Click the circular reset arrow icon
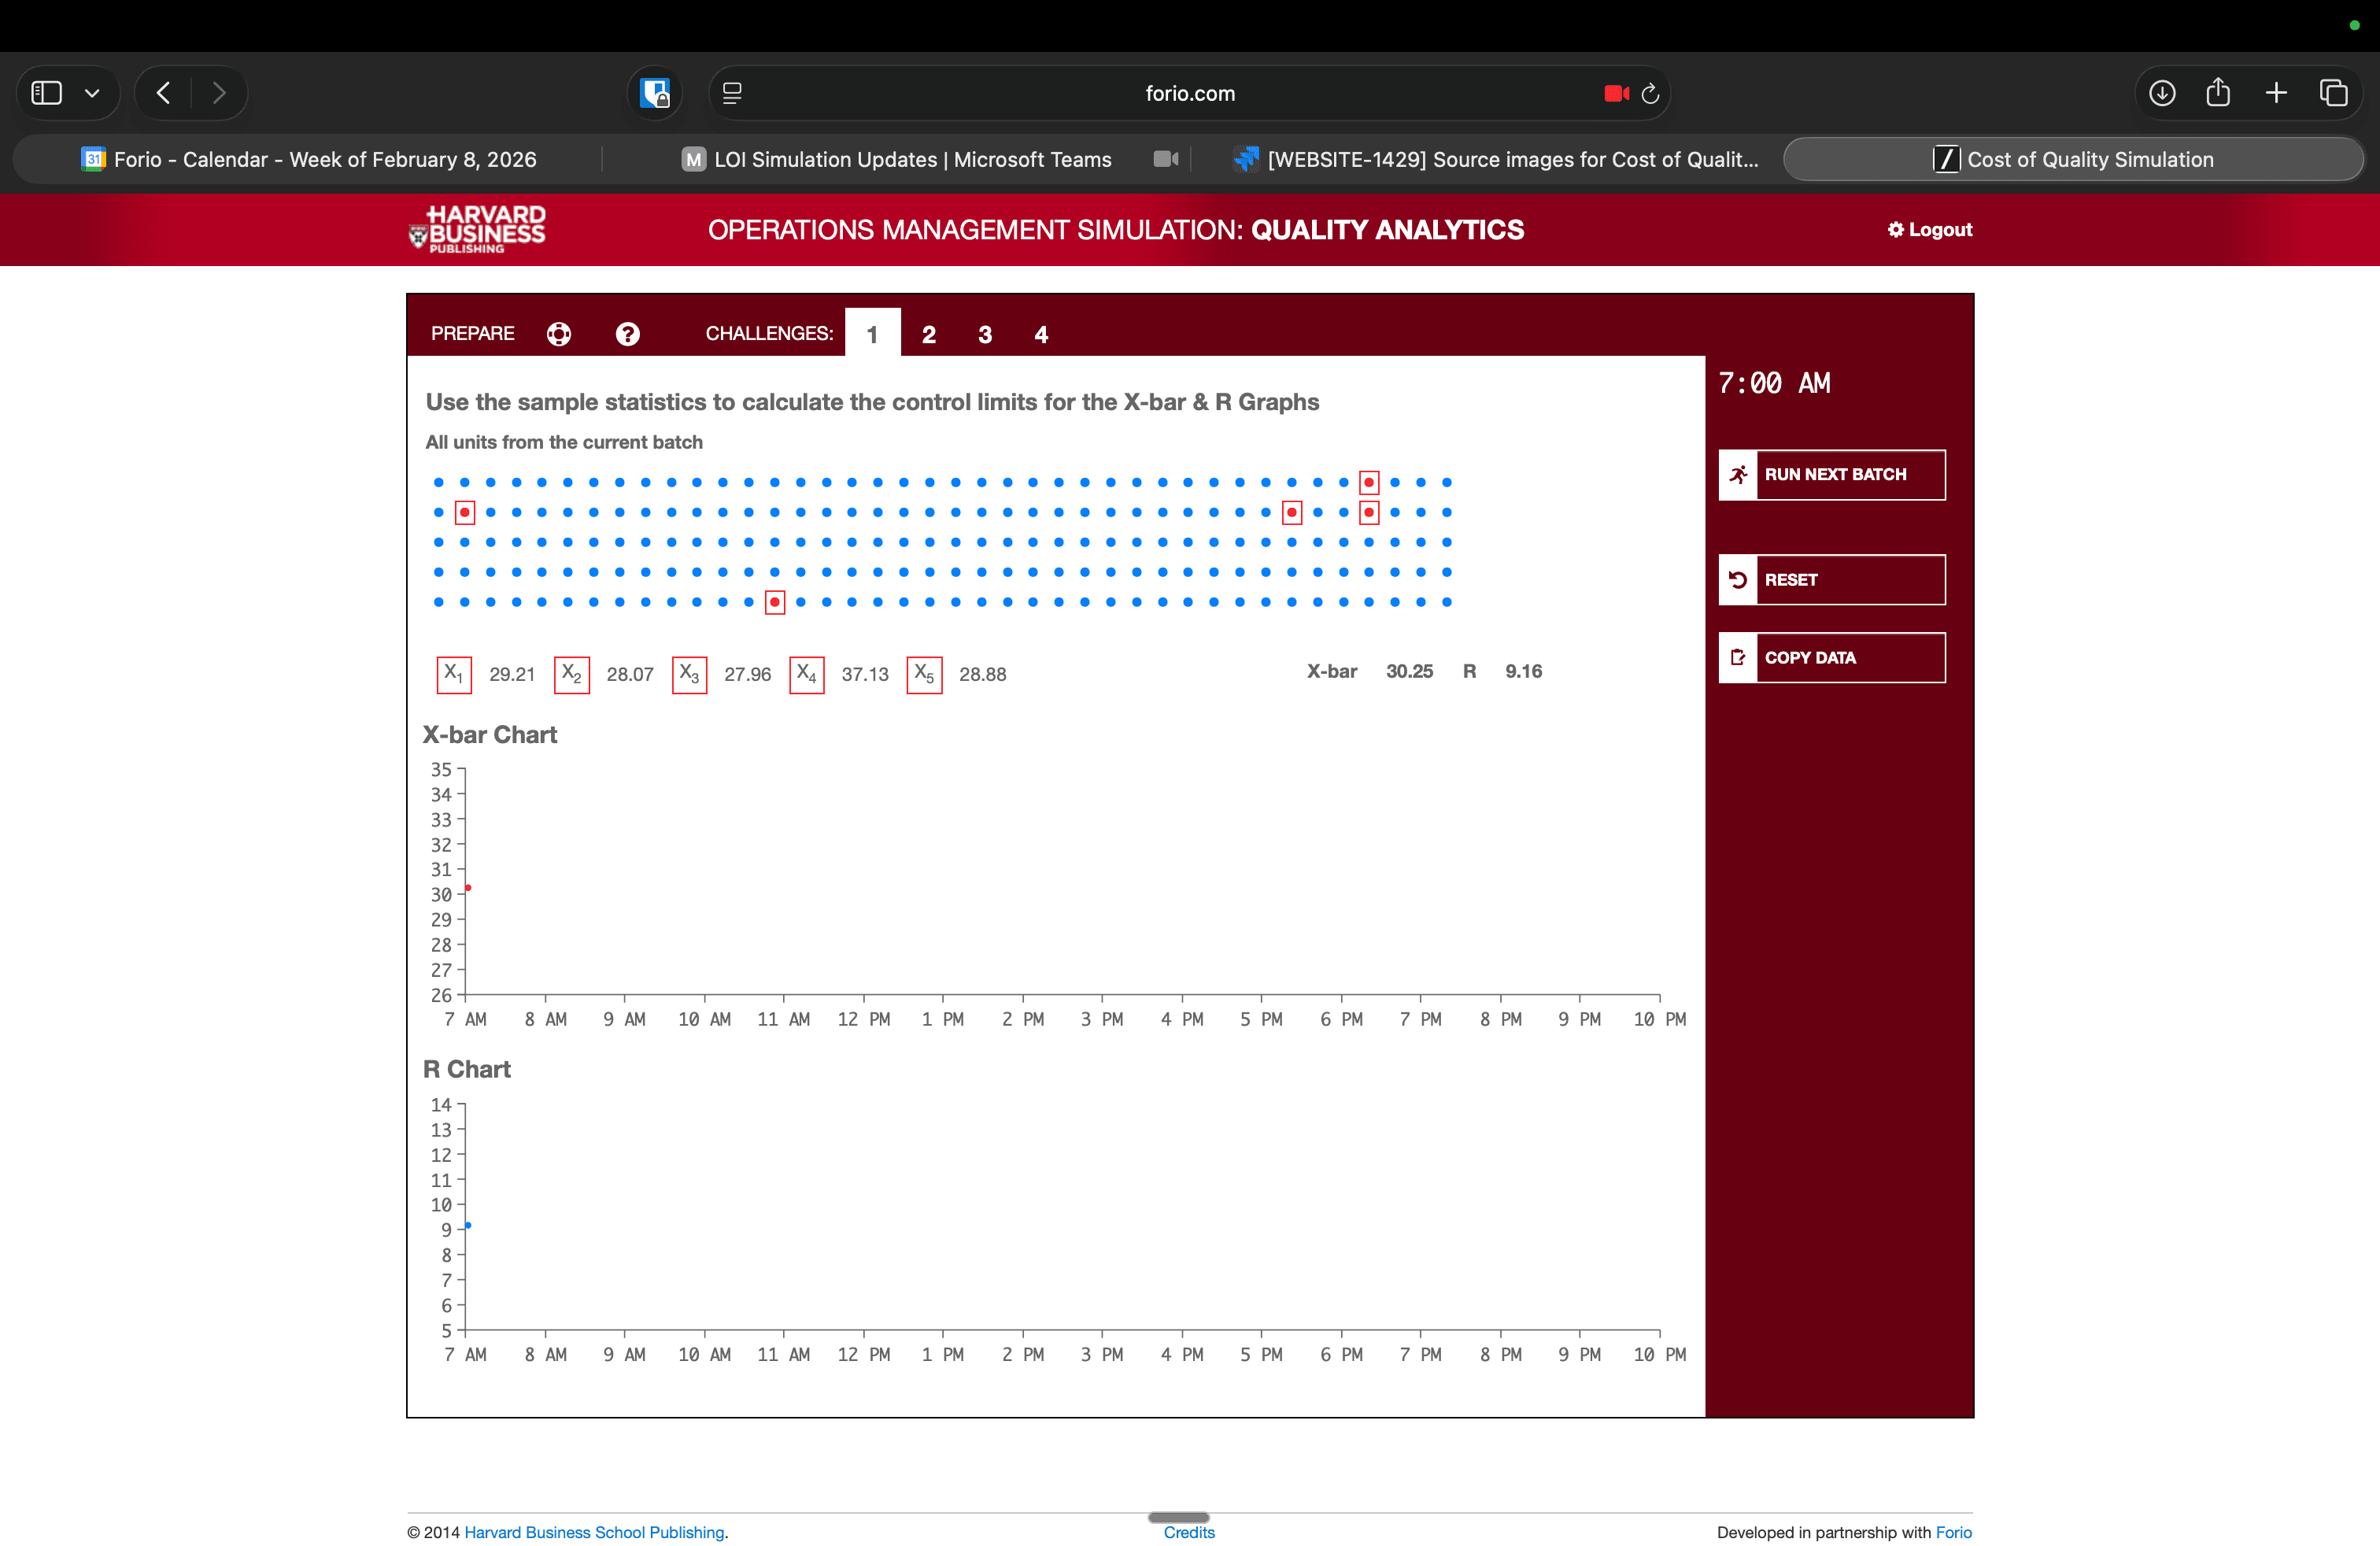The image size is (2380, 1546). coord(1738,579)
